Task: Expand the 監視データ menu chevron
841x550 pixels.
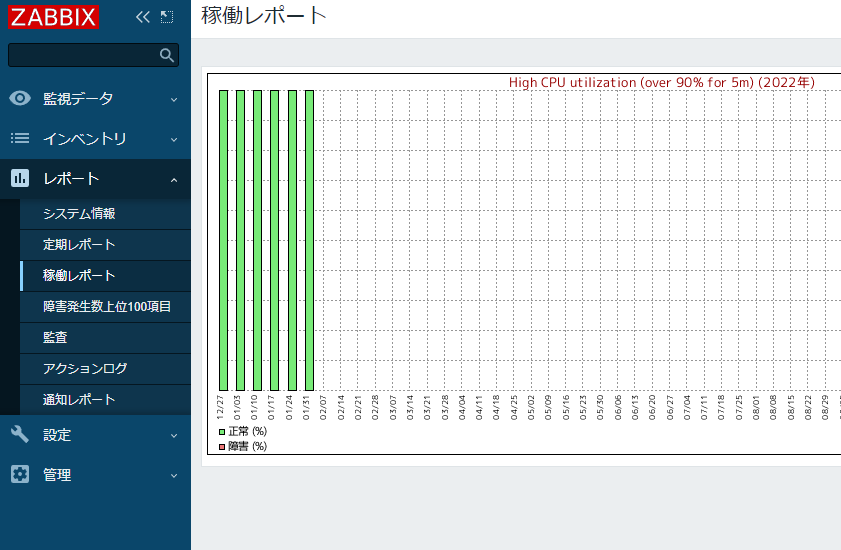Action: coord(174,99)
